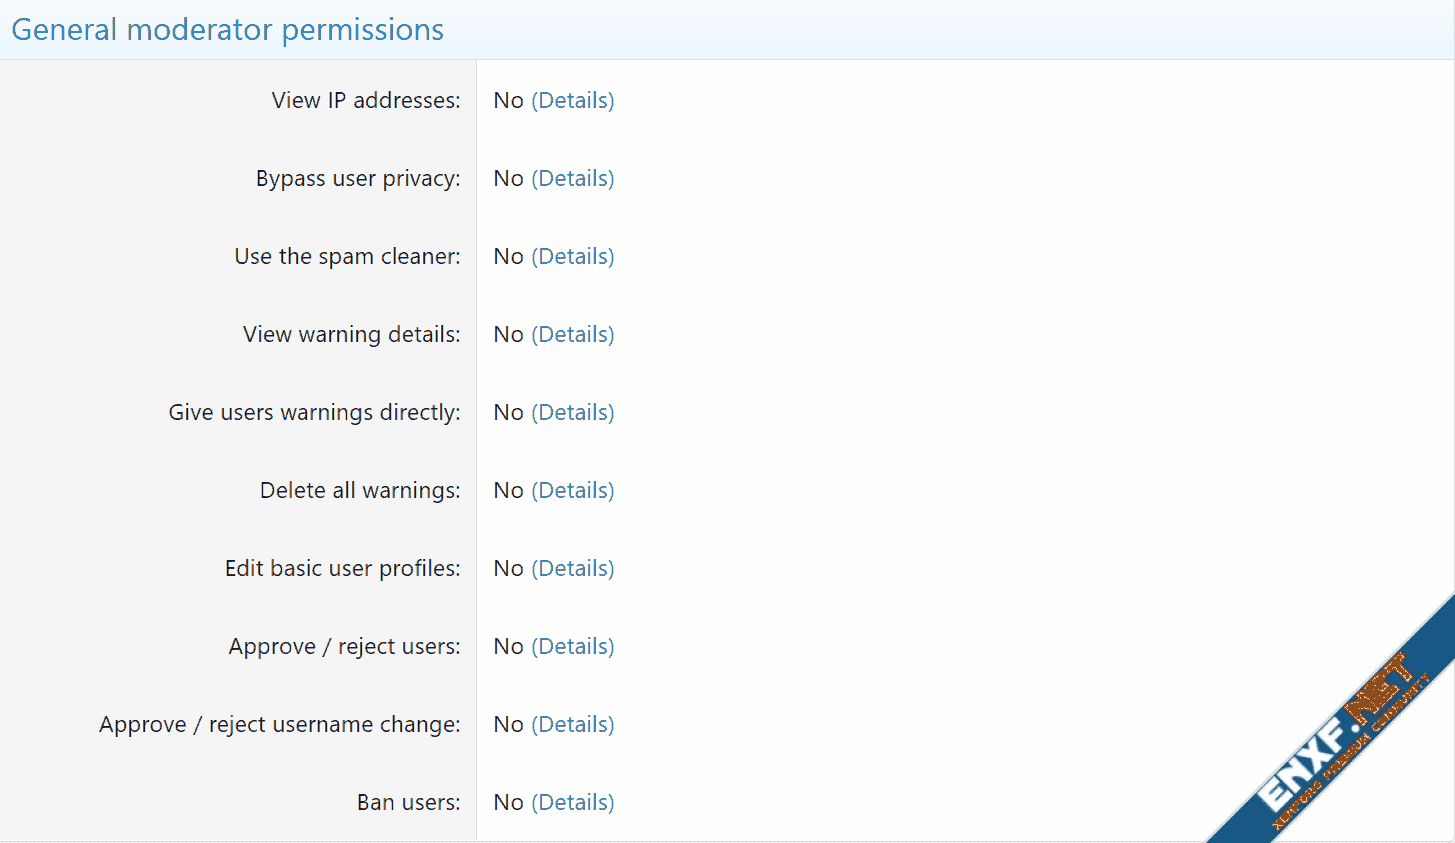The height and width of the screenshot is (843, 1455).
Task: Open Details for Approve / reject users
Action: pos(572,646)
